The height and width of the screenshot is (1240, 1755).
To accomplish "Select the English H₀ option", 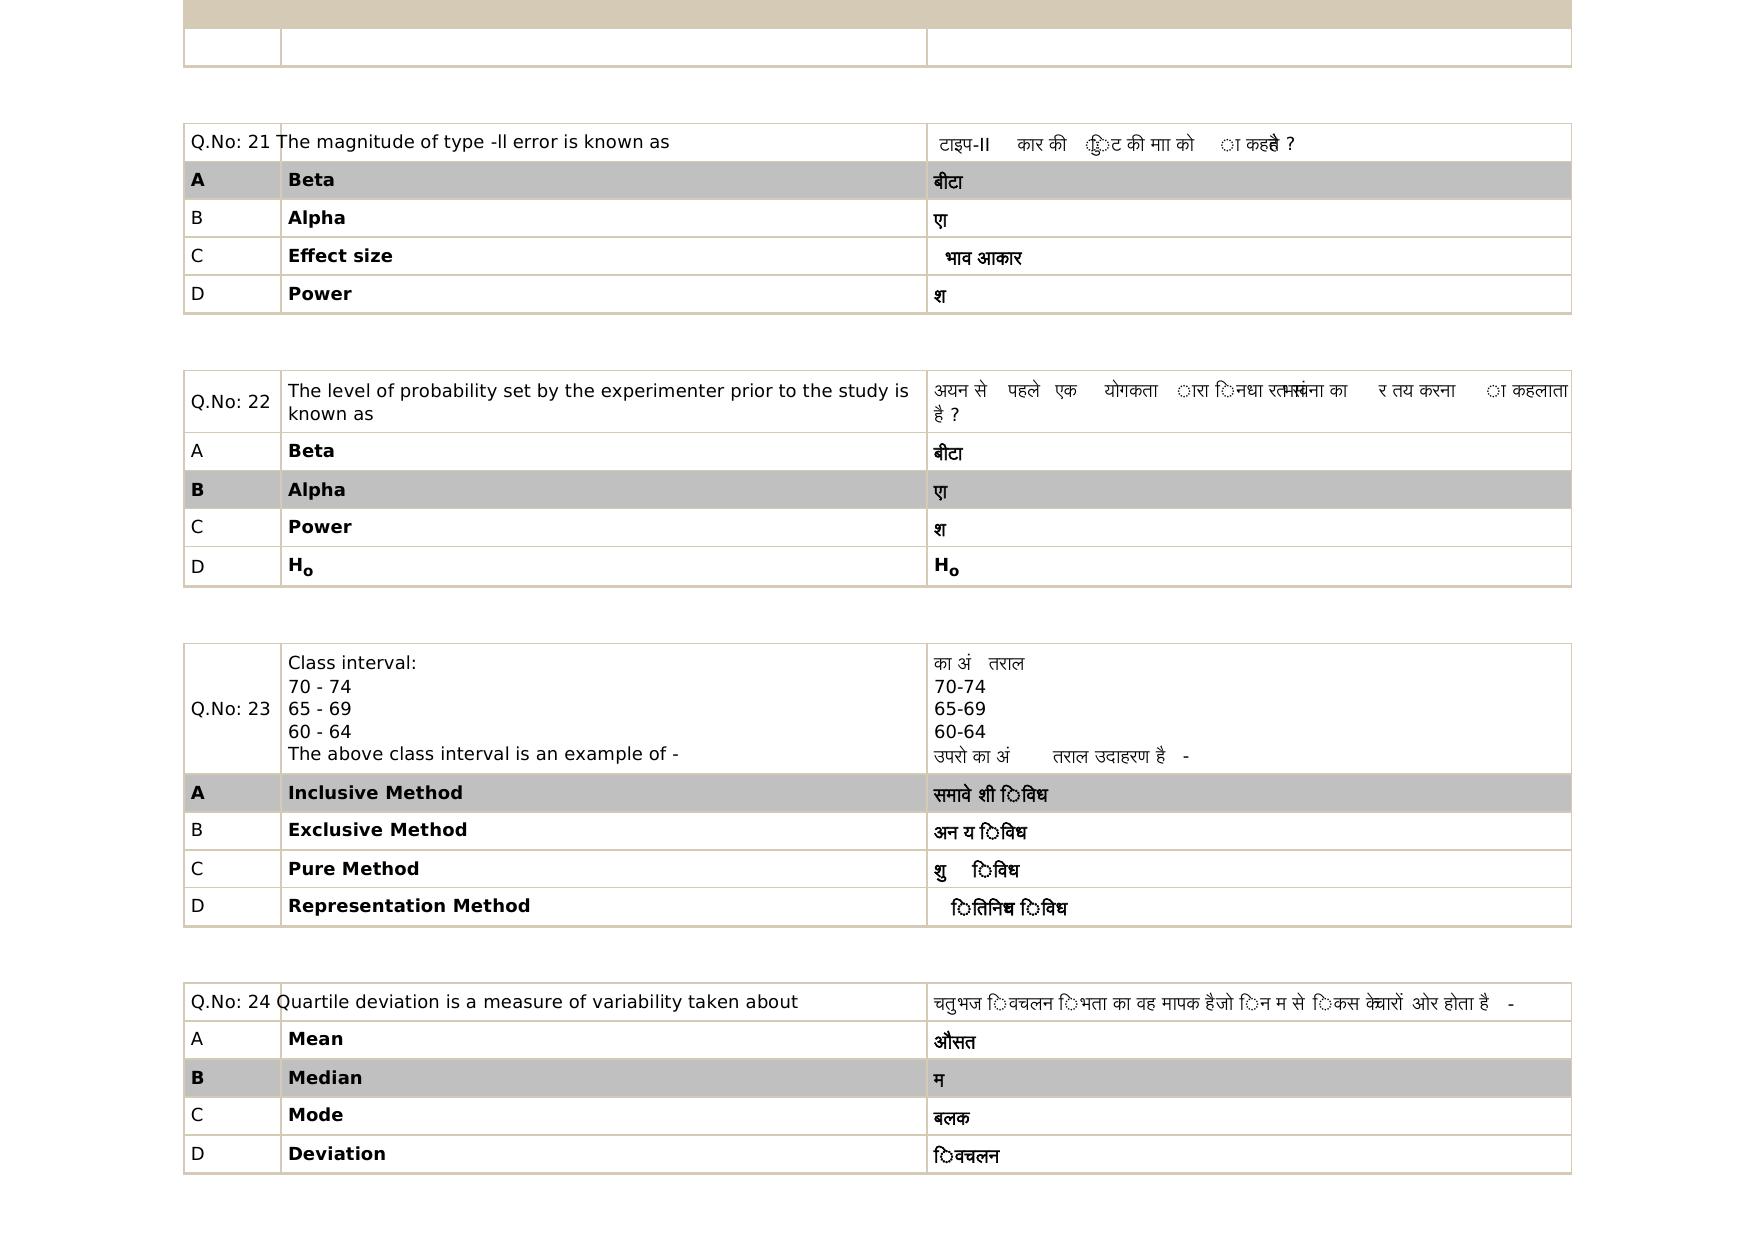I will (x=300, y=566).
